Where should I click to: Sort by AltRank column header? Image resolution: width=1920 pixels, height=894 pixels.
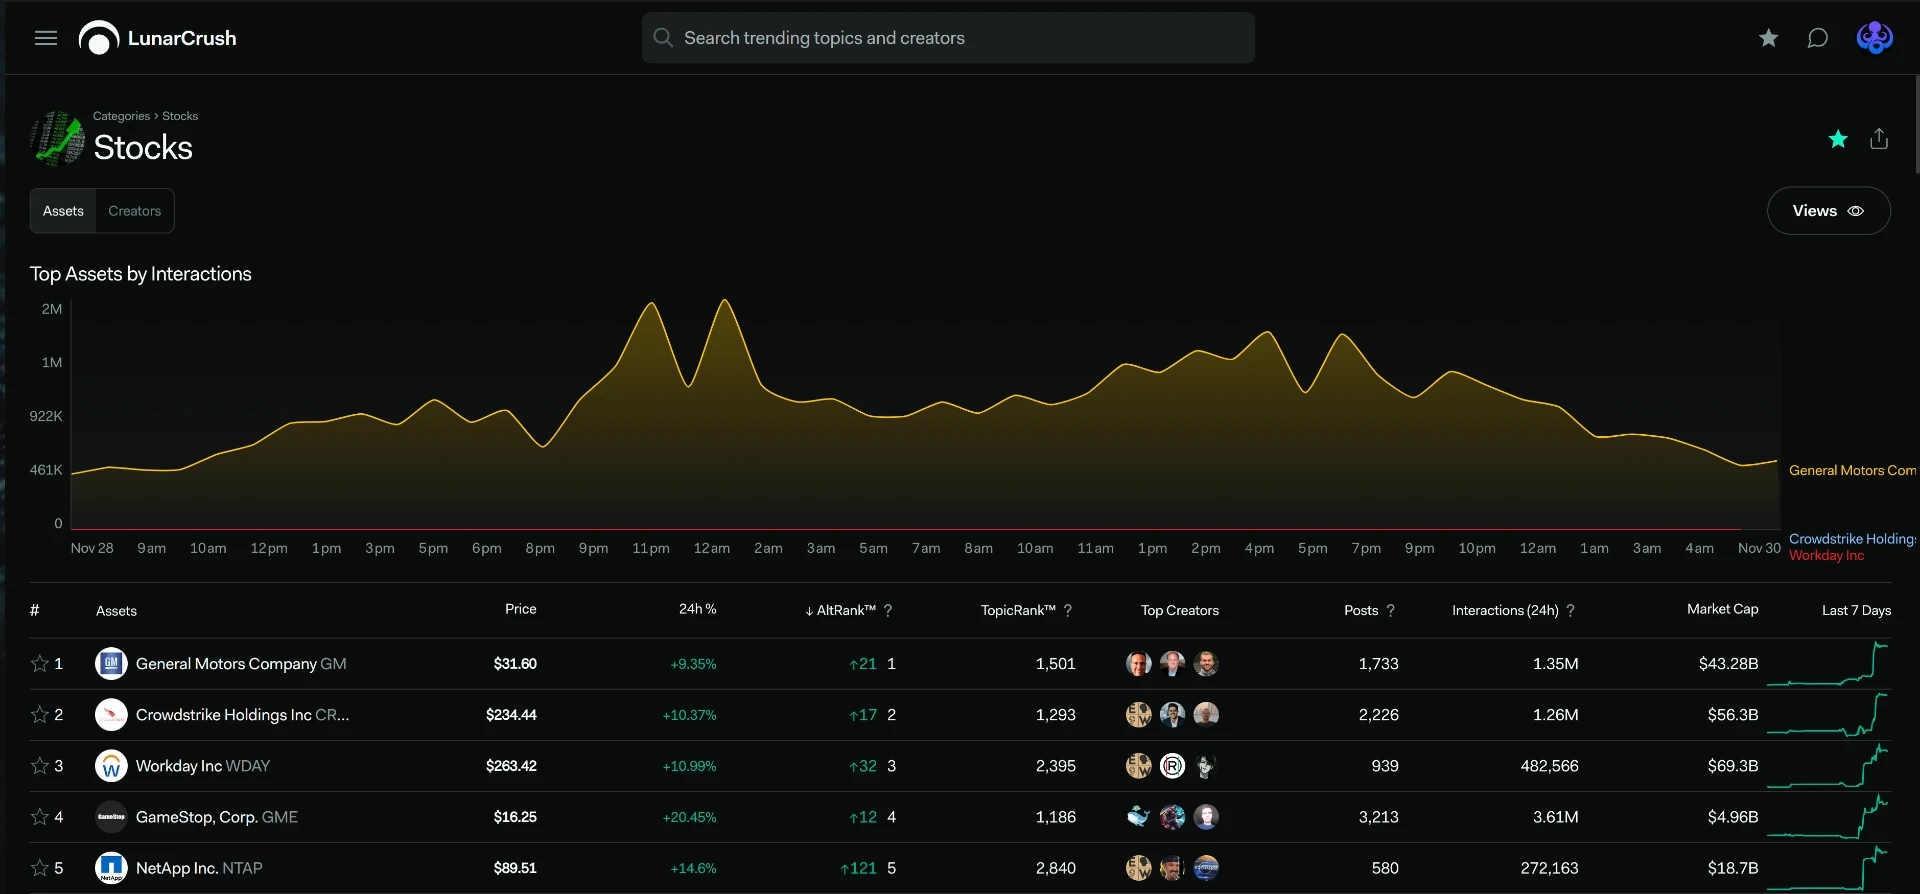pos(840,610)
